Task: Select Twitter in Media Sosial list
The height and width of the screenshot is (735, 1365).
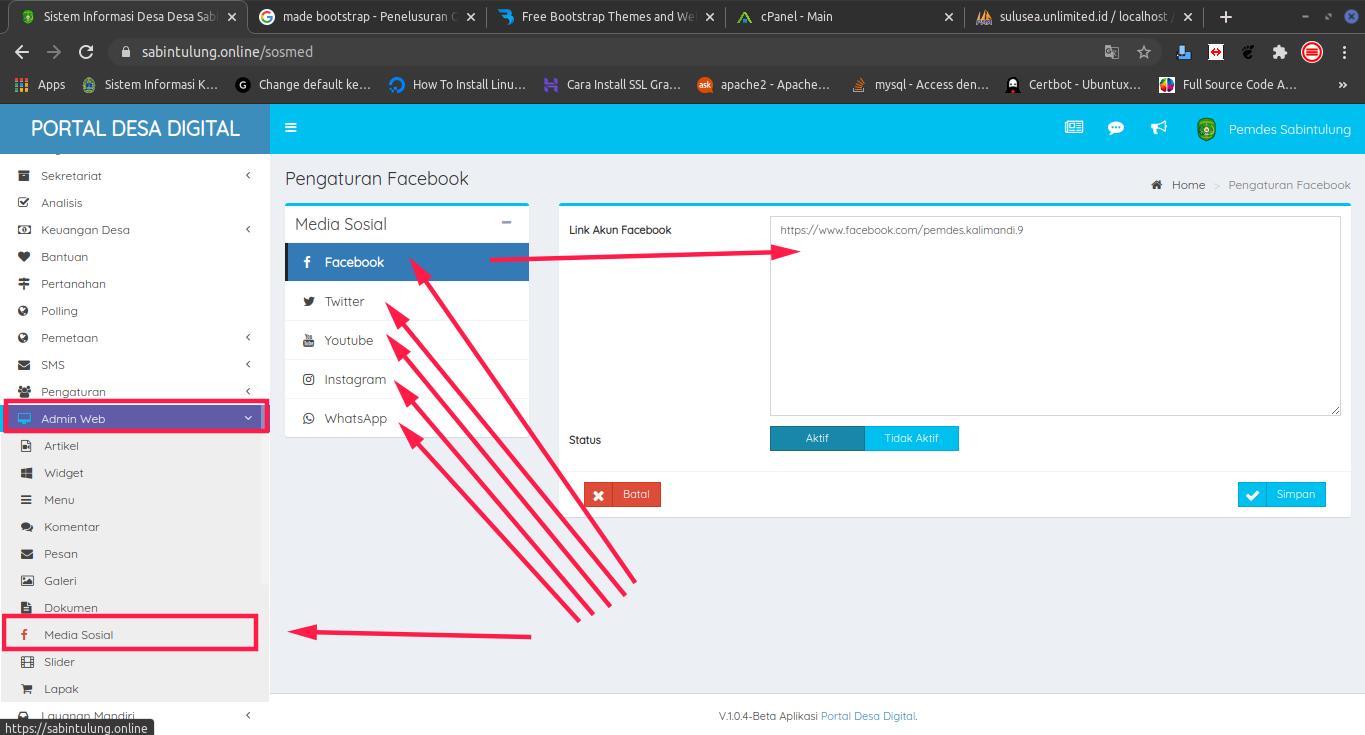Action: 344,301
